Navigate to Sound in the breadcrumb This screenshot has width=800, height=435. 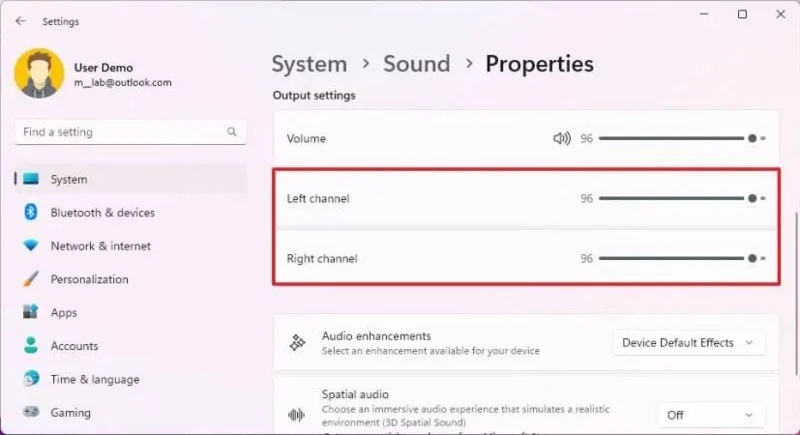coord(417,64)
